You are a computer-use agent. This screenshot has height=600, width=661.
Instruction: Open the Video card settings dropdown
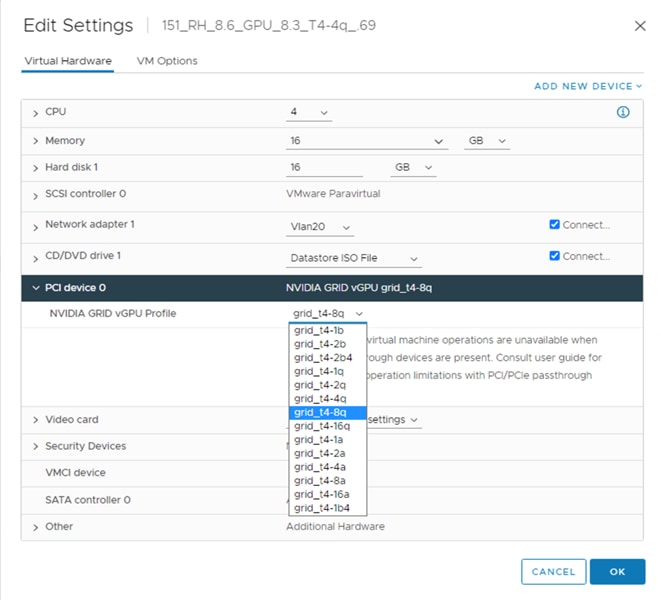click(x=394, y=420)
